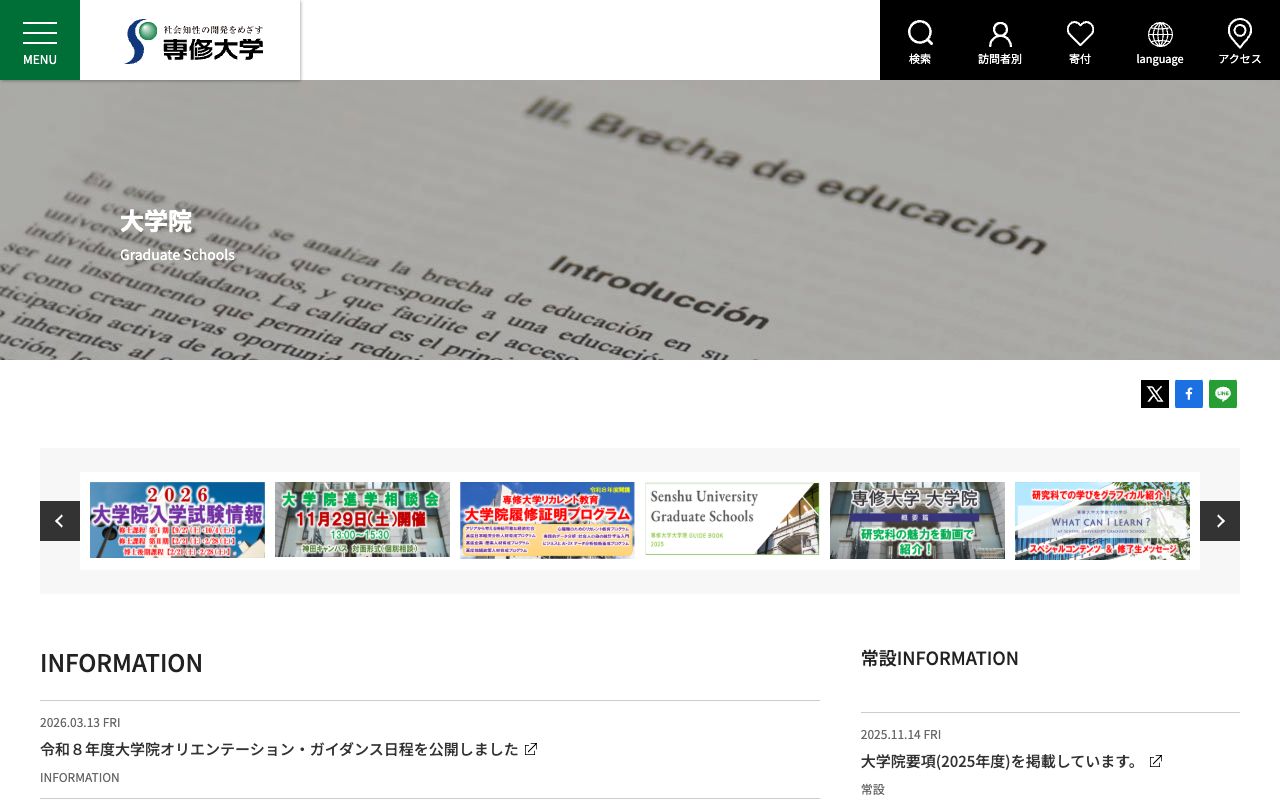The image size is (1280, 800).
Task: Open the 検索 search icon
Action: pos(920,40)
